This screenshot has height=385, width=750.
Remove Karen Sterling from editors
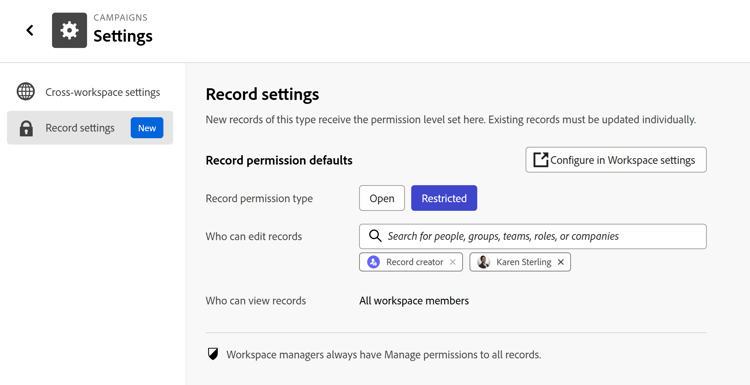tap(561, 262)
